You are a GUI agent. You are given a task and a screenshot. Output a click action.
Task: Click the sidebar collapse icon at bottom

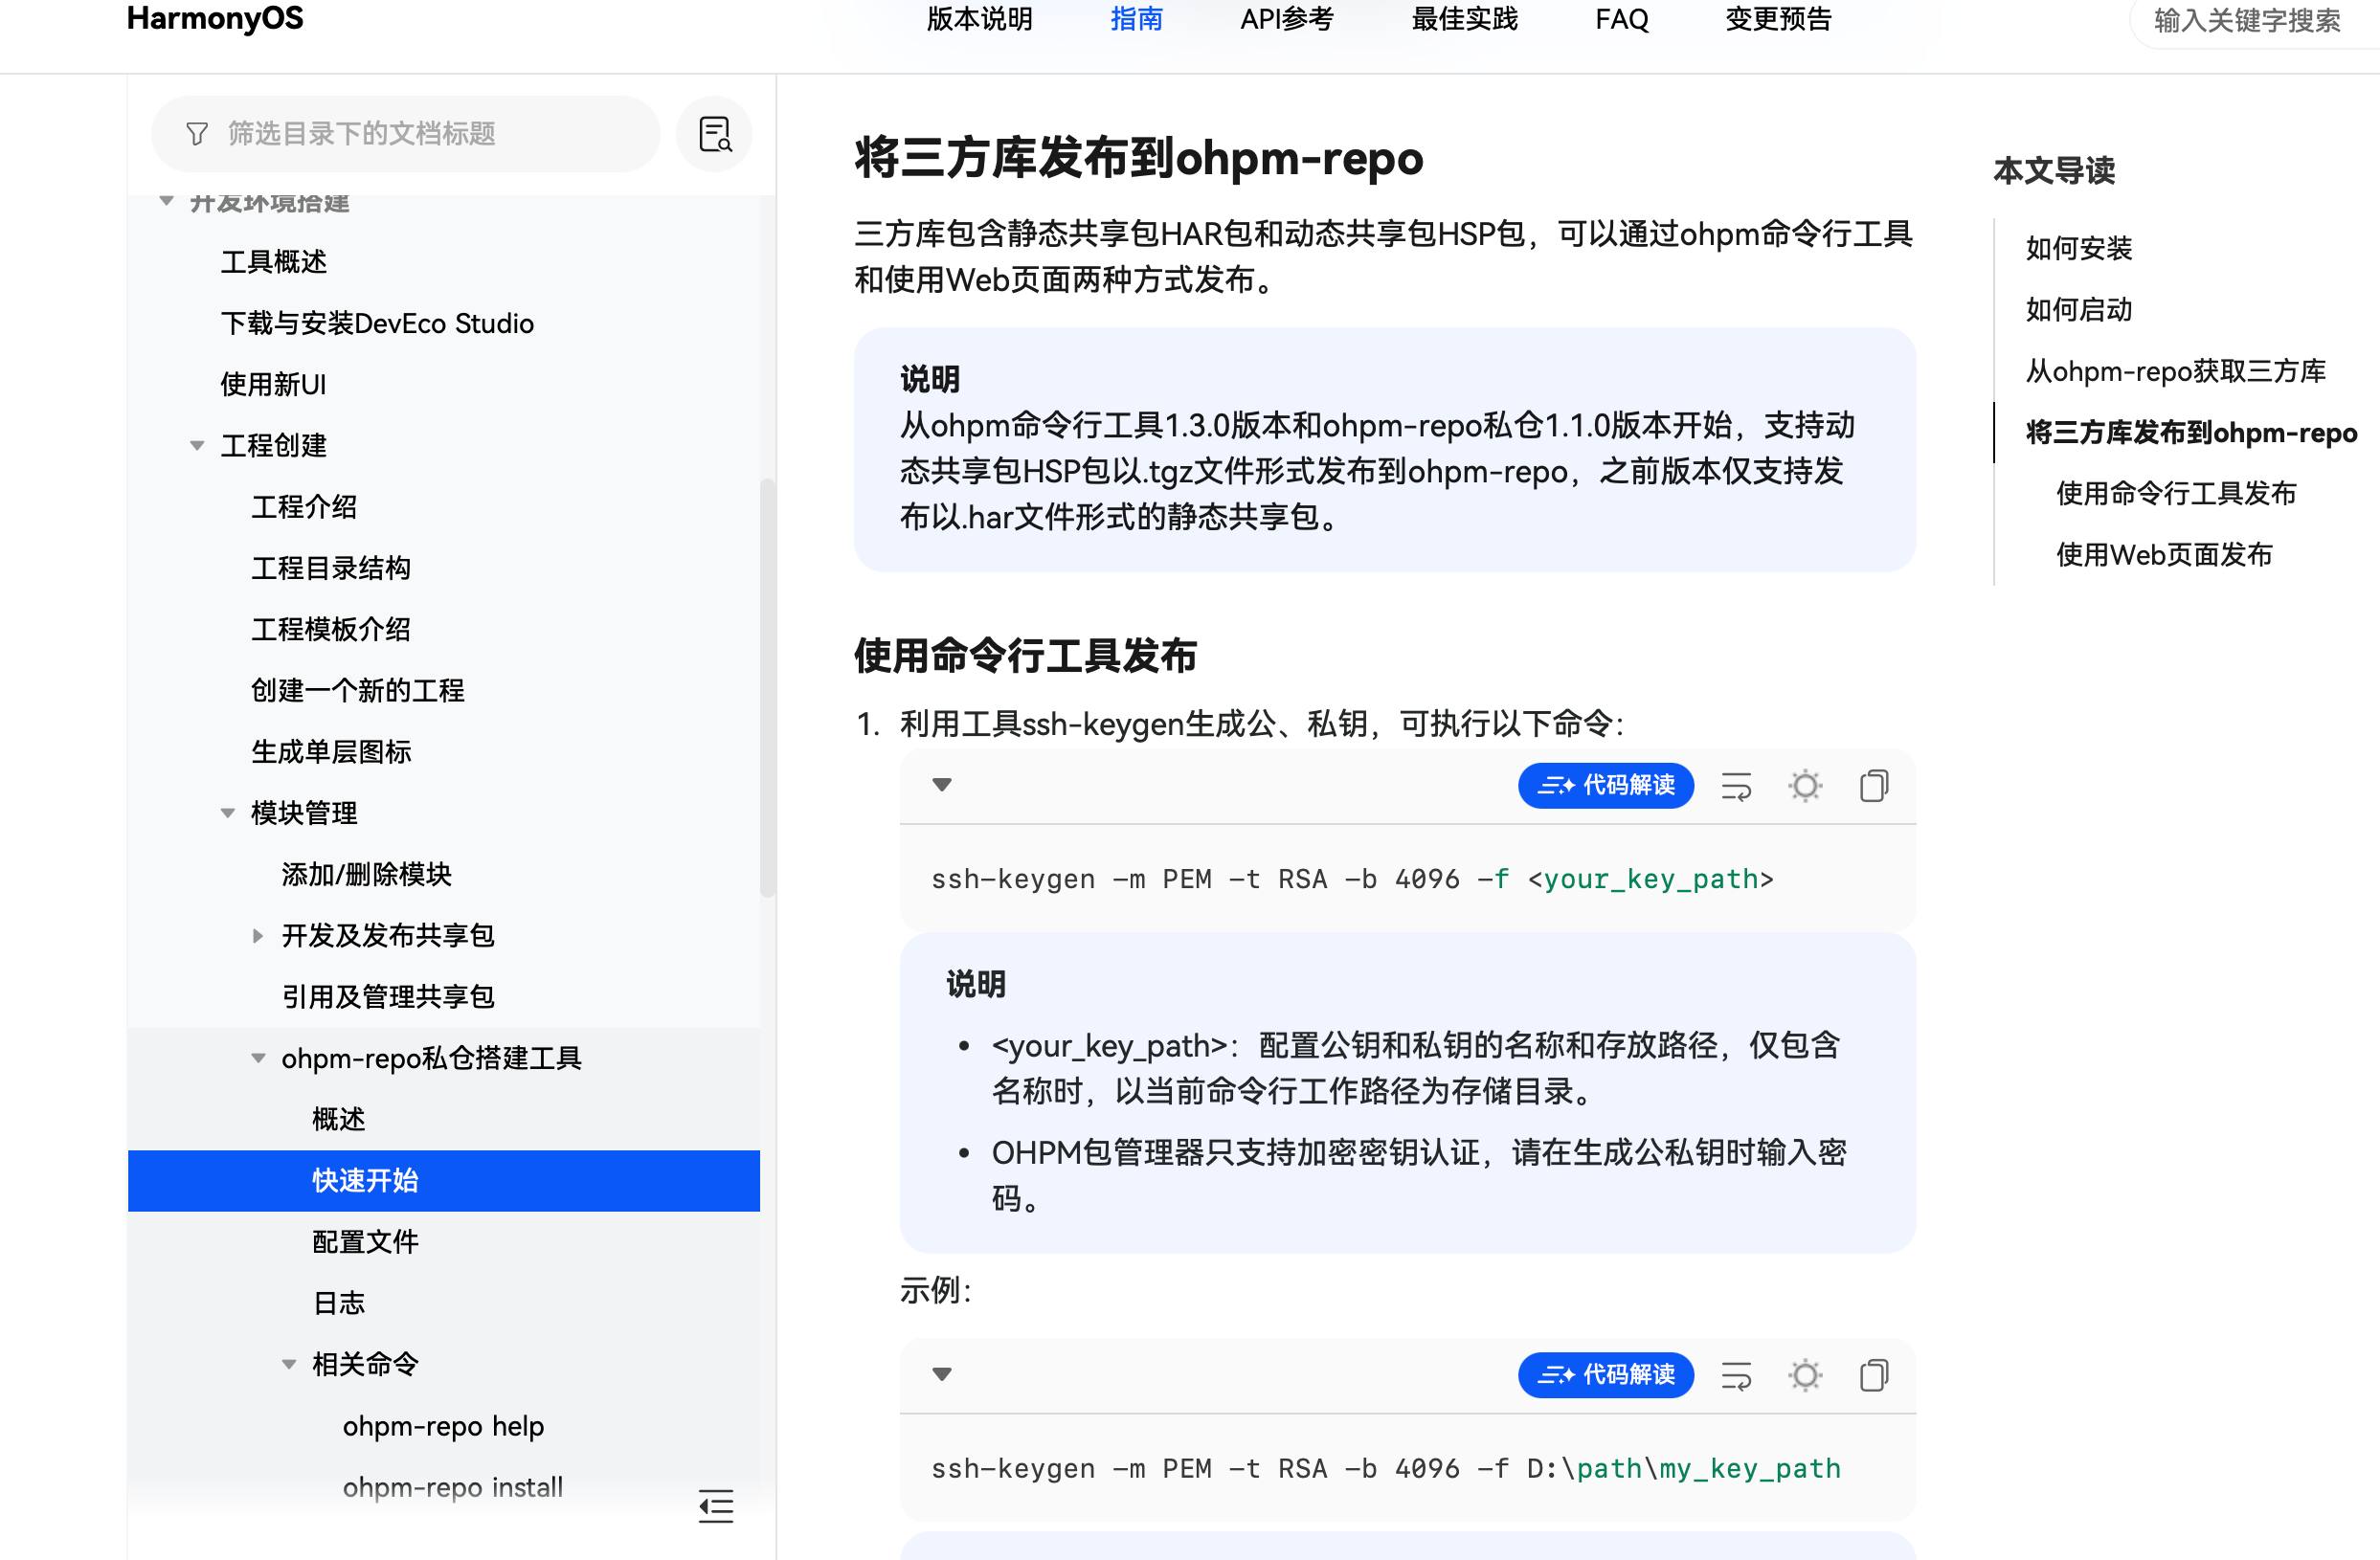[x=716, y=1505]
